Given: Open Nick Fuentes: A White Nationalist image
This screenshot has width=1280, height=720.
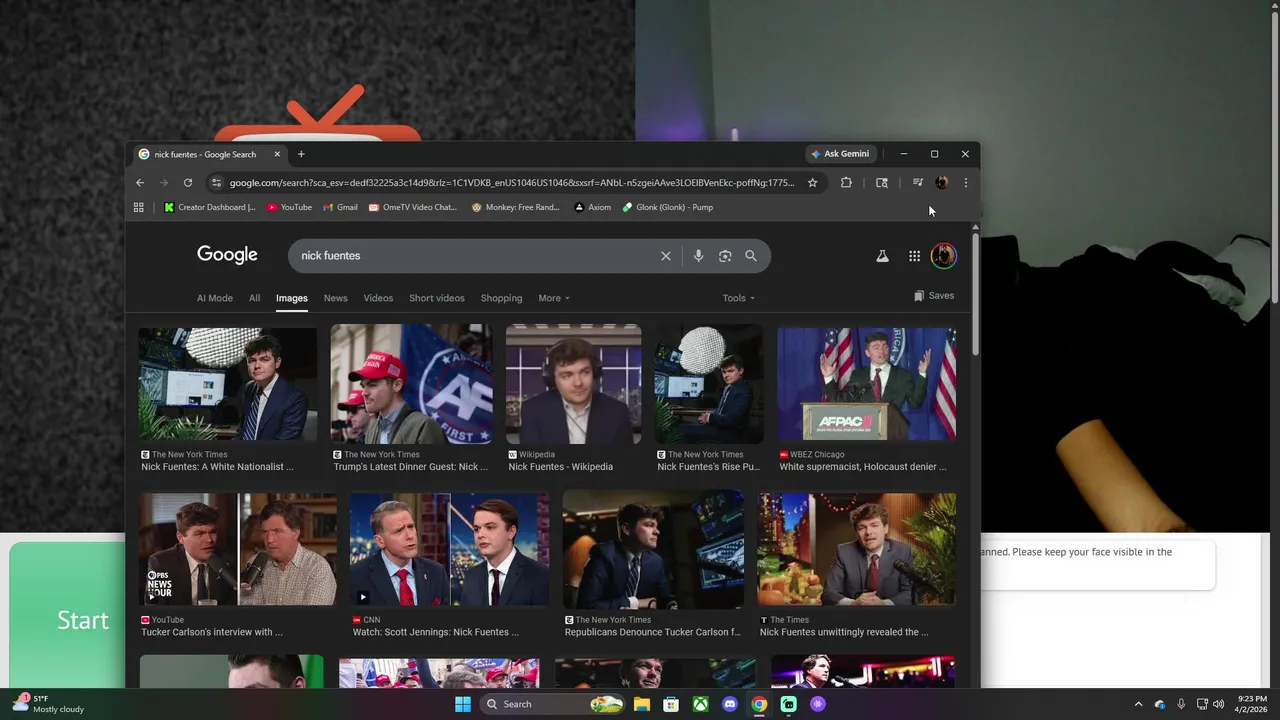Looking at the screenshot, I should 228,384.
